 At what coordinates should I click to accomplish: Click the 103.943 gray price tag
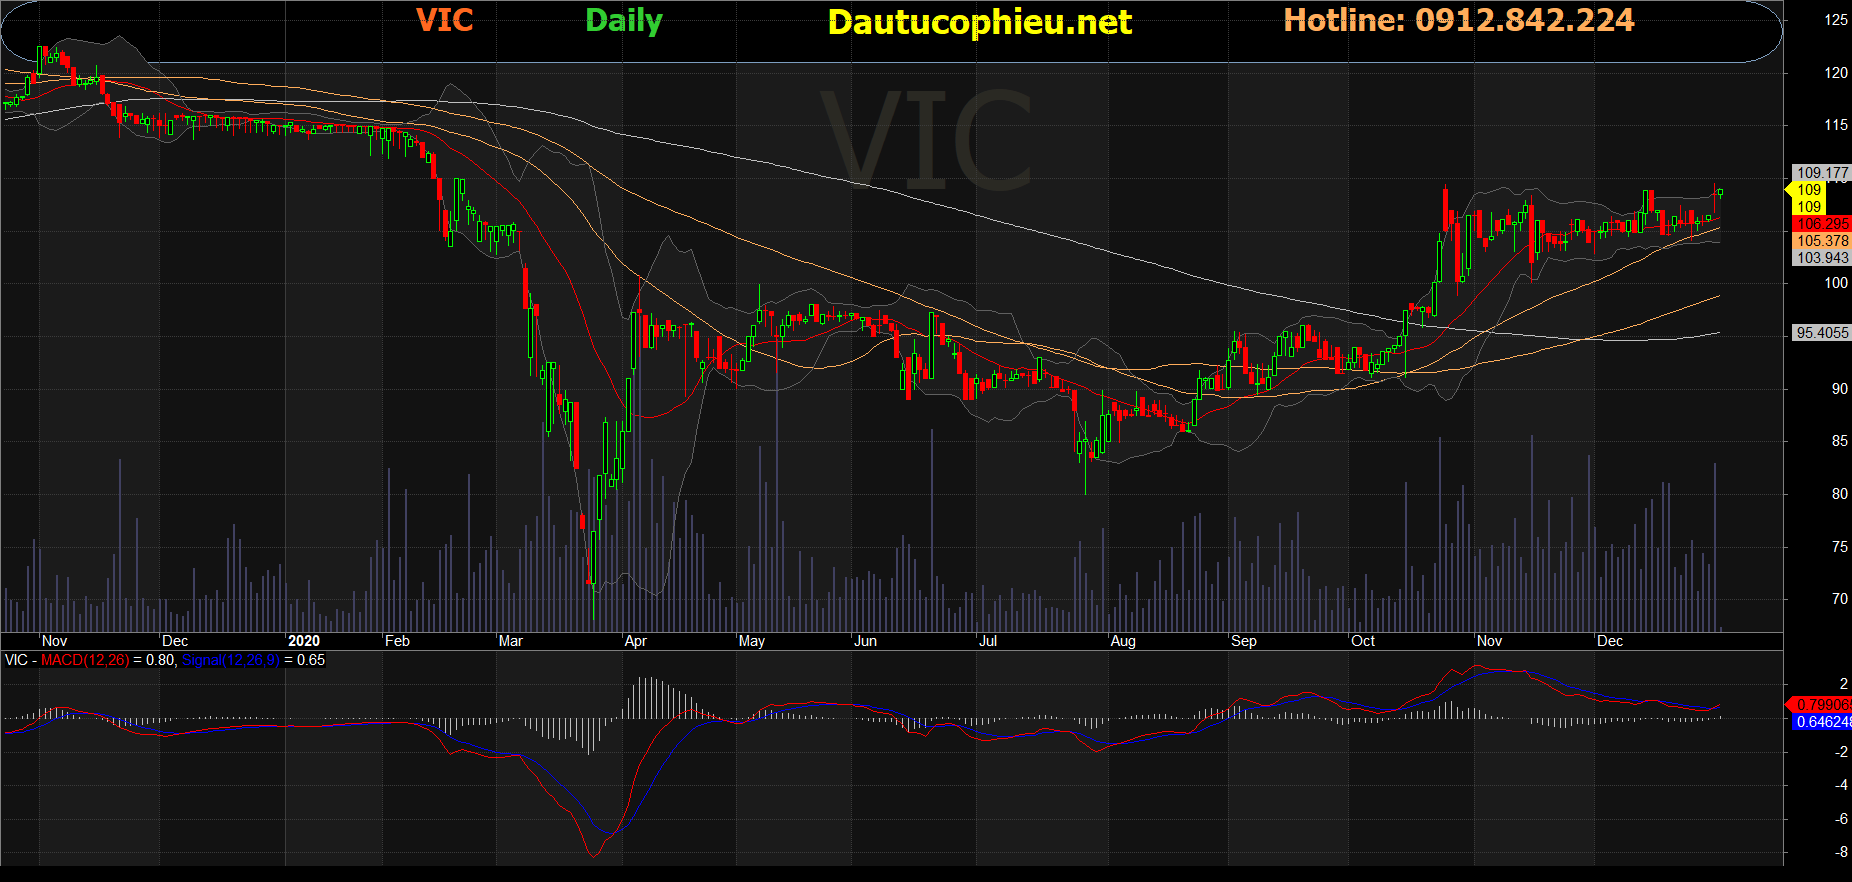(x=1821, y=258)
